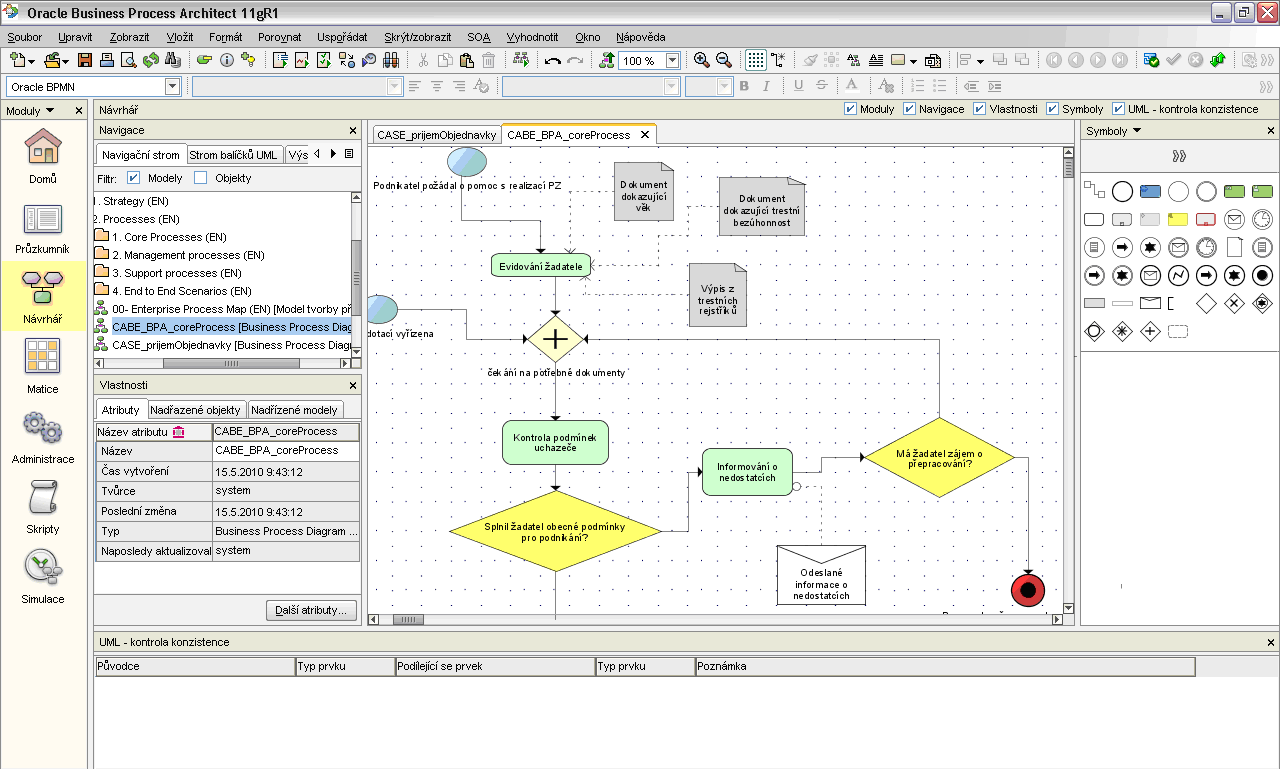Open the Domů module
The width and height of the screenshot is (1280, 769).
tap(43, 157)
